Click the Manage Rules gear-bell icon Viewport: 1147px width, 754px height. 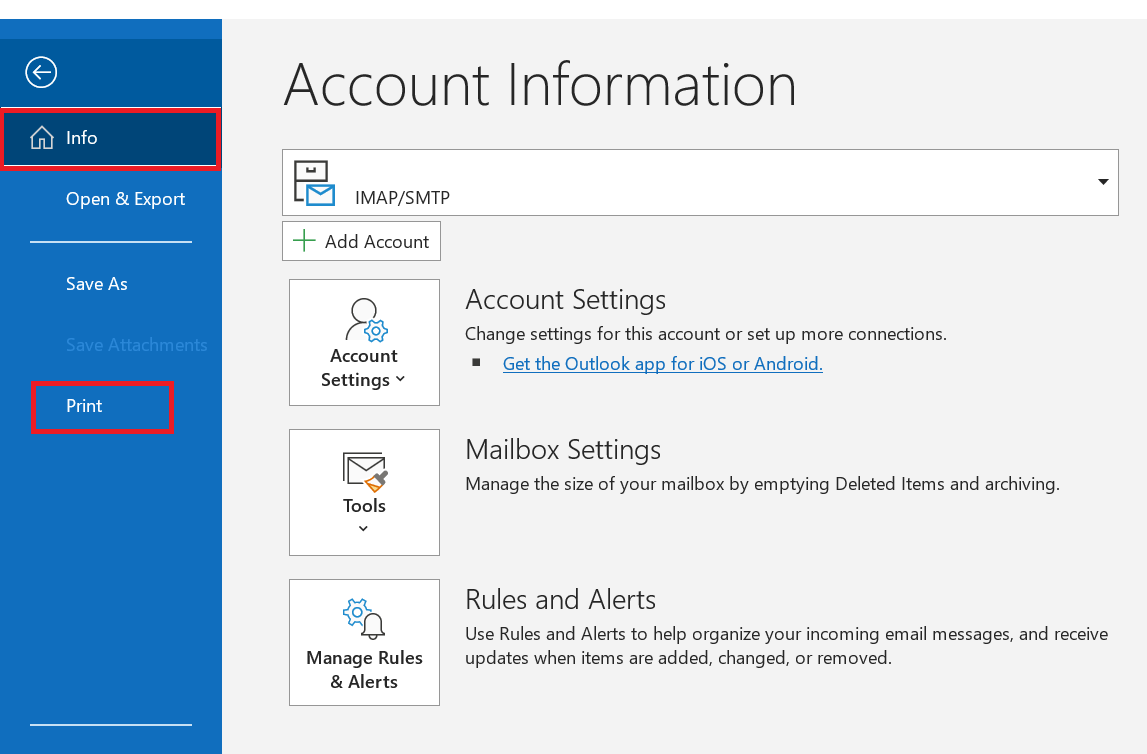pyautogui.click(x=364, y=619)
